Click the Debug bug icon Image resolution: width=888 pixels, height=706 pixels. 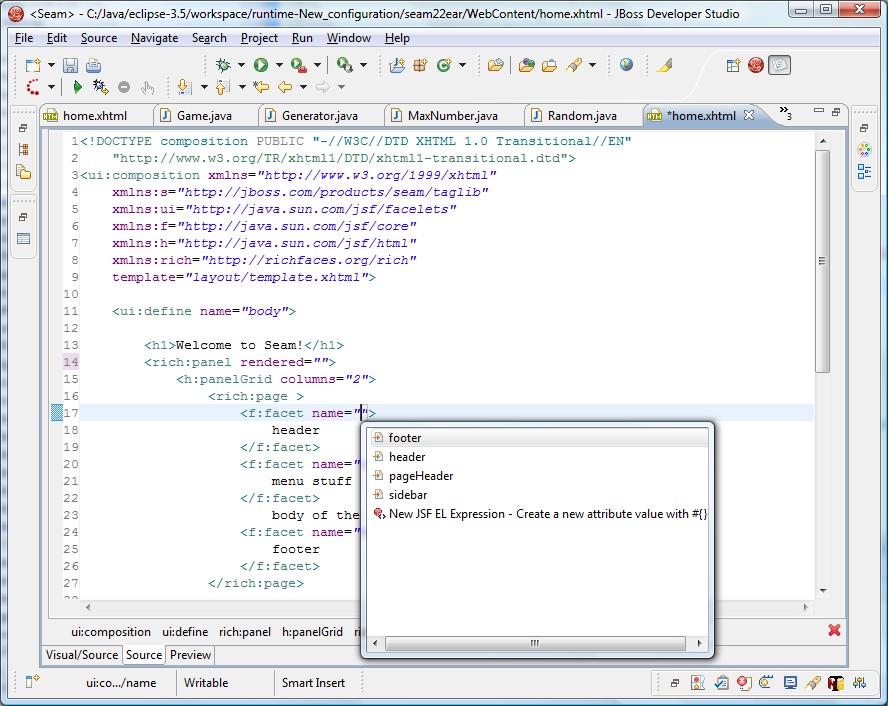pos(224,65)
